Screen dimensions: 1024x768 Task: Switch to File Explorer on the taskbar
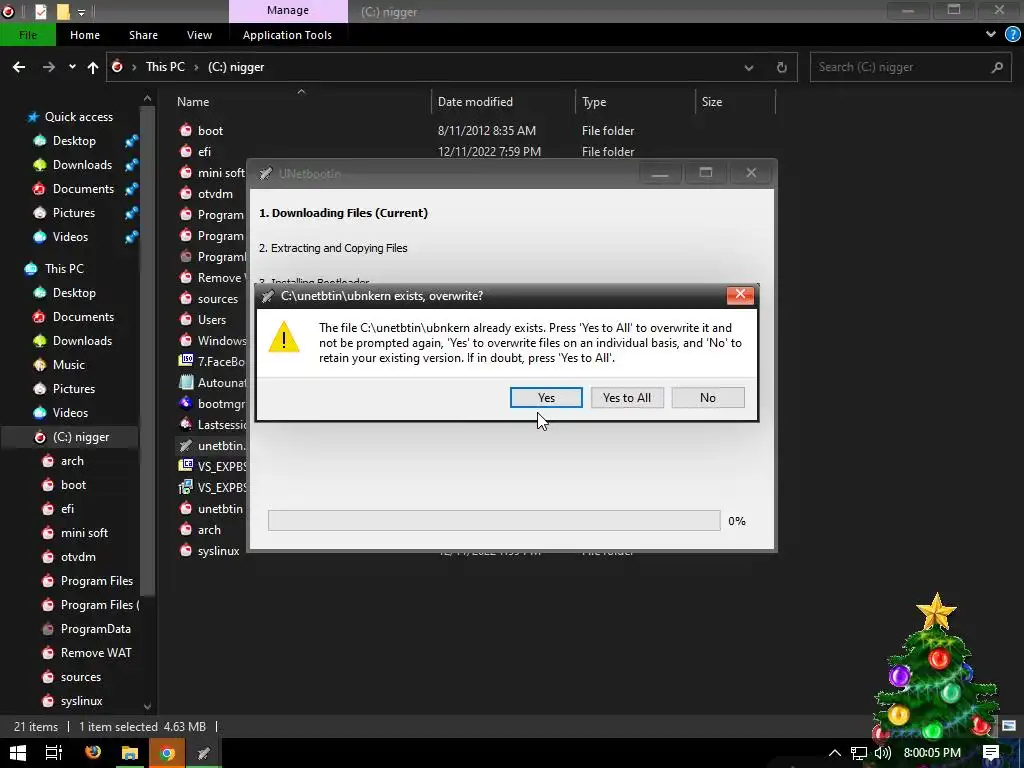coord(130,753)
